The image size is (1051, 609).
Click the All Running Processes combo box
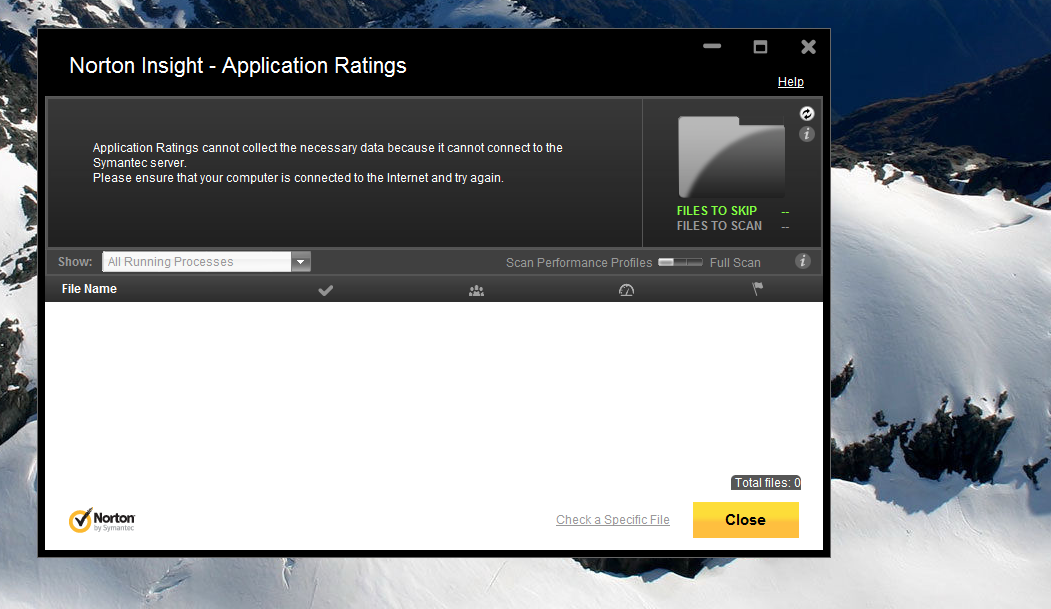tap(206, 262)
